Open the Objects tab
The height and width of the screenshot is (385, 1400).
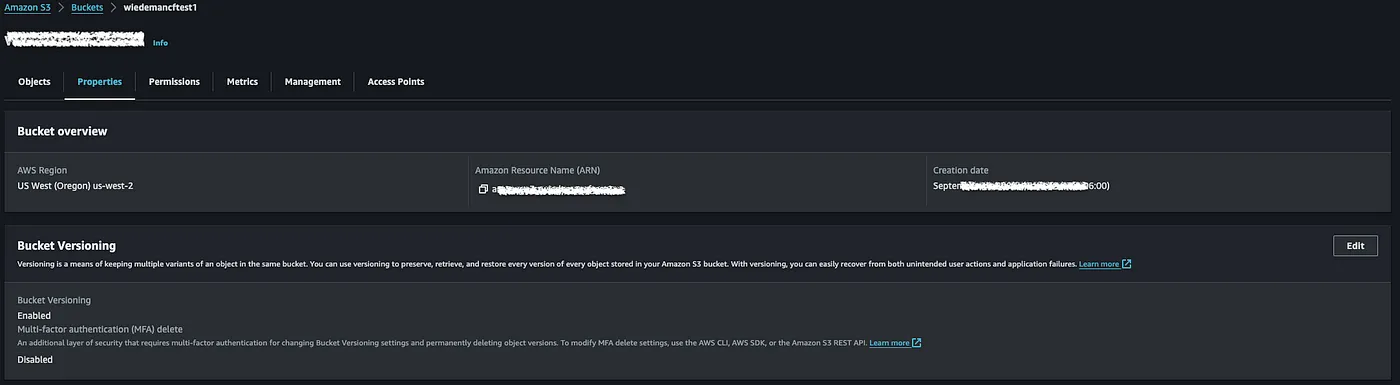pyautogui.click(x=34, y=82)
